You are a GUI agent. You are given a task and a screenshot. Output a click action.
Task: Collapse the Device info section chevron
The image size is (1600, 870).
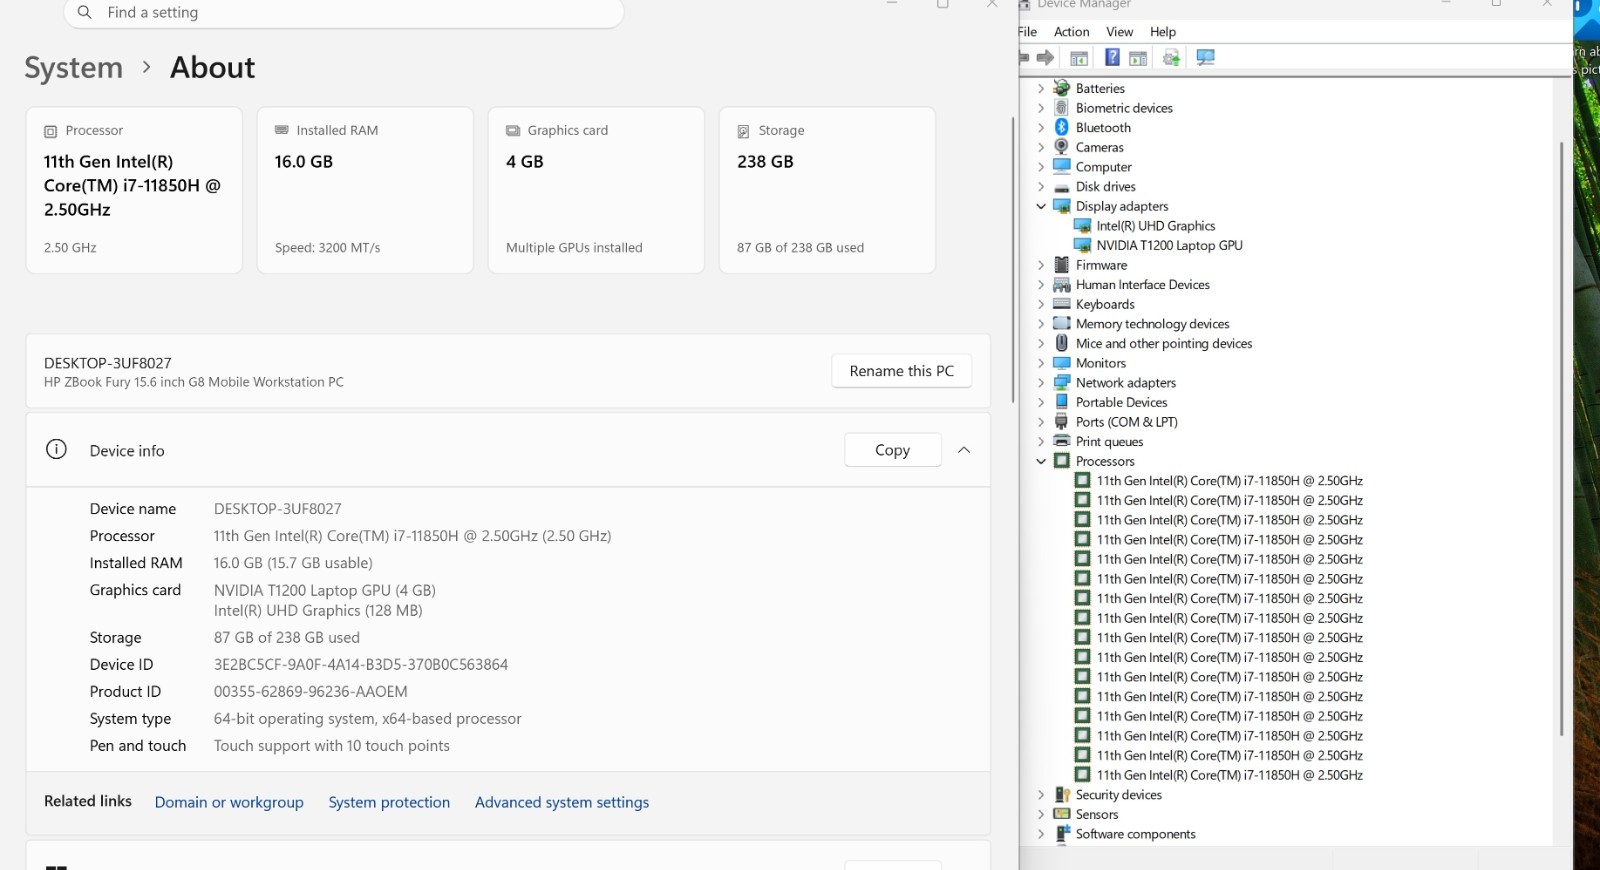[x=964, y=450]
